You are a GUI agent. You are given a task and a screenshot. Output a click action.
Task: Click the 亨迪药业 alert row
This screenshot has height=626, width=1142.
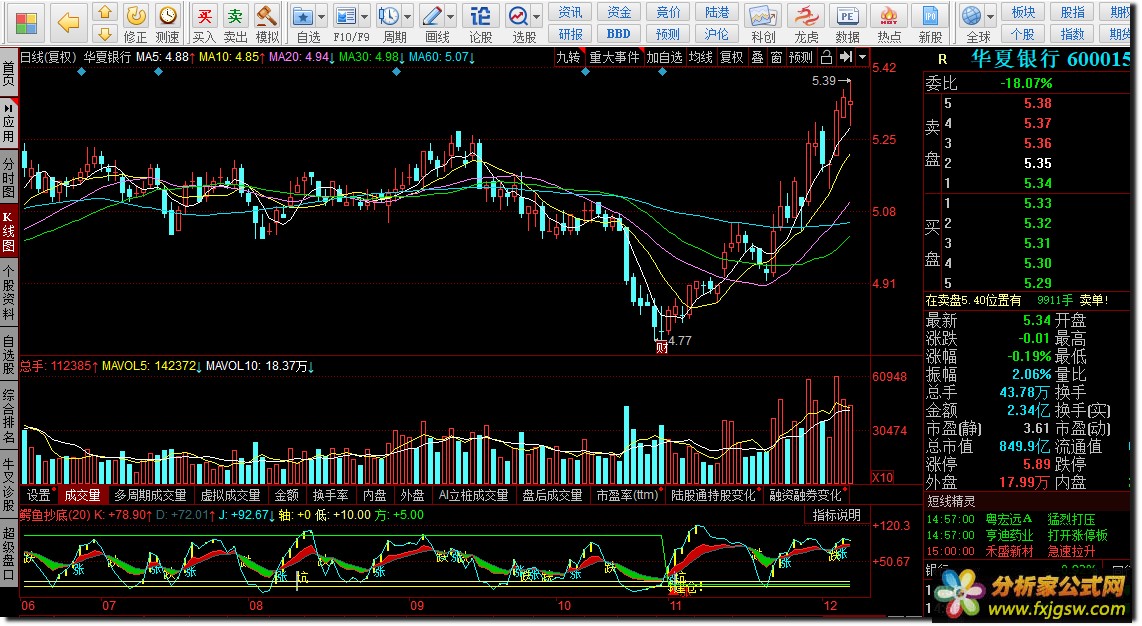pos(1018,535)
